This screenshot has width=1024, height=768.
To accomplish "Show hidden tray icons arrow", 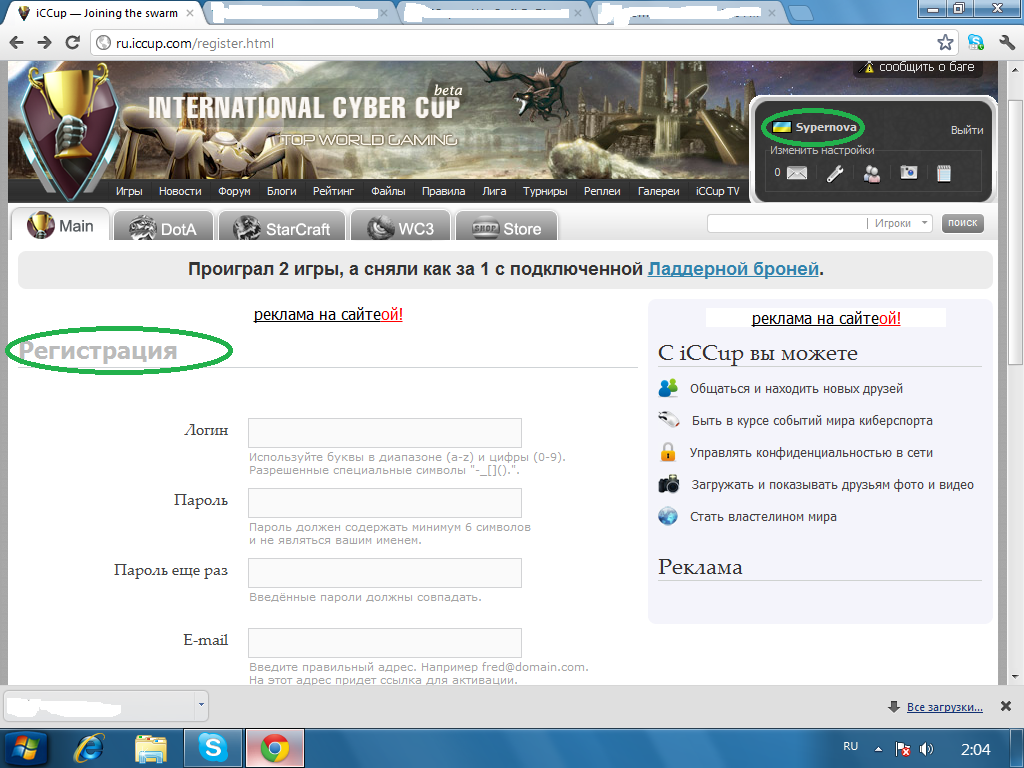I will click(878, 749).
